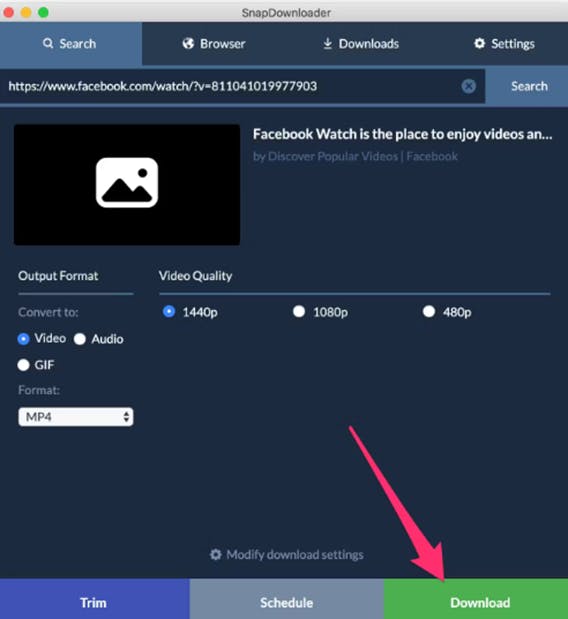The image size is (568, 619).
Task: Click the gear icon next to Modify download settings
Action: (216, 554)
